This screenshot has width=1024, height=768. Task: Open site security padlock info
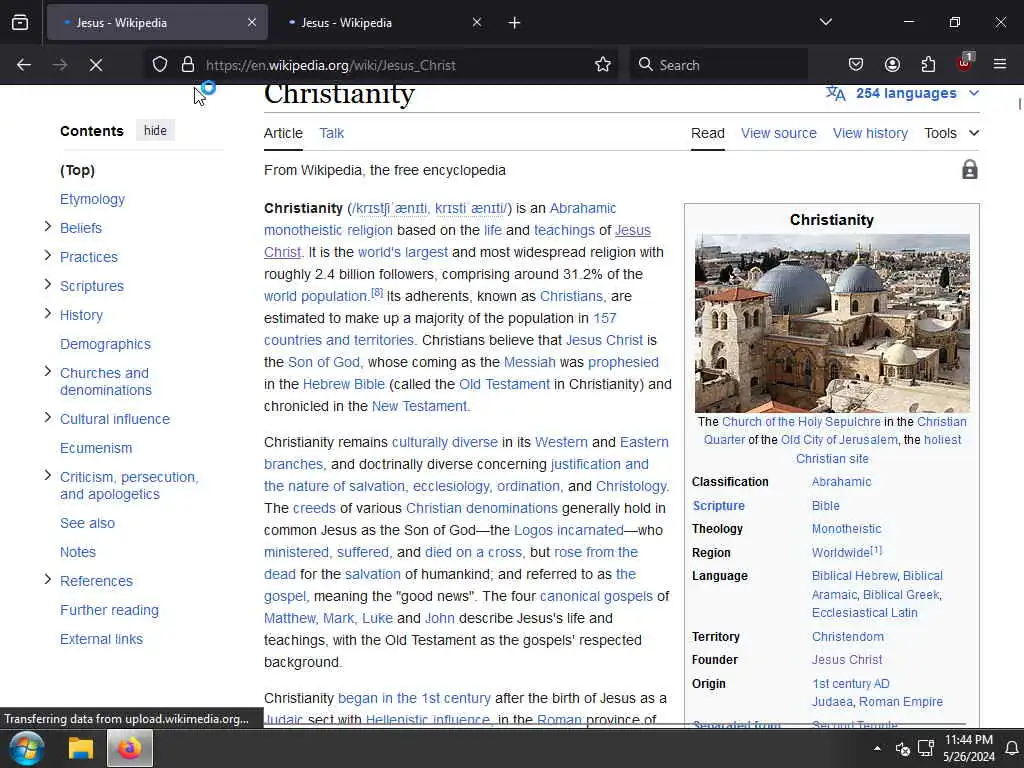tap(188, 65)
